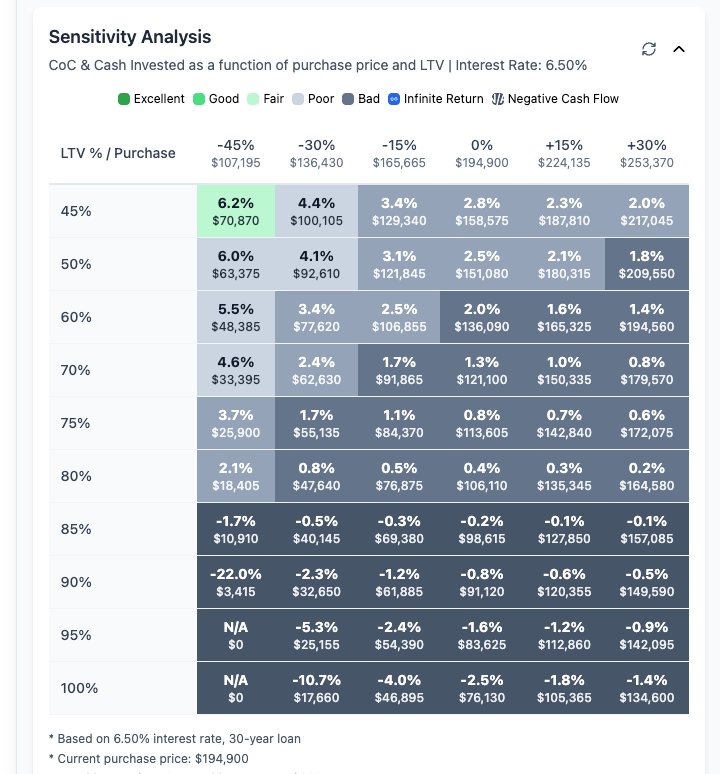Click the 2.0% cell showing $136,090
Image resolution: width=720 pixels, height=774 pixels.
(x=481, y=317)
